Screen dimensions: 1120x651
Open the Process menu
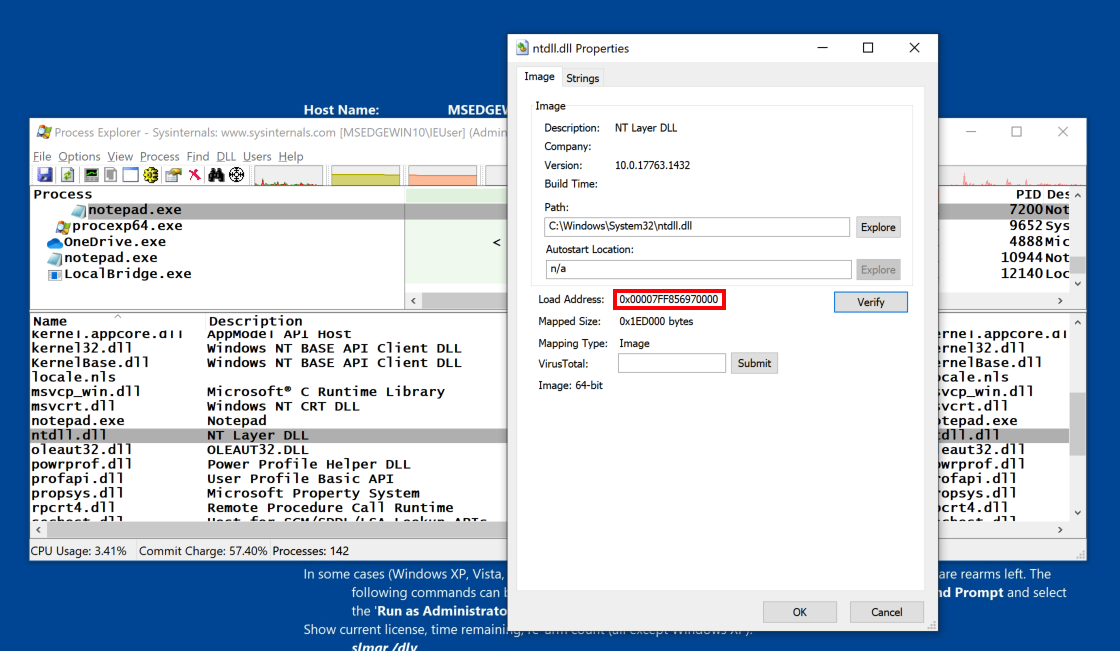point(159,156)
